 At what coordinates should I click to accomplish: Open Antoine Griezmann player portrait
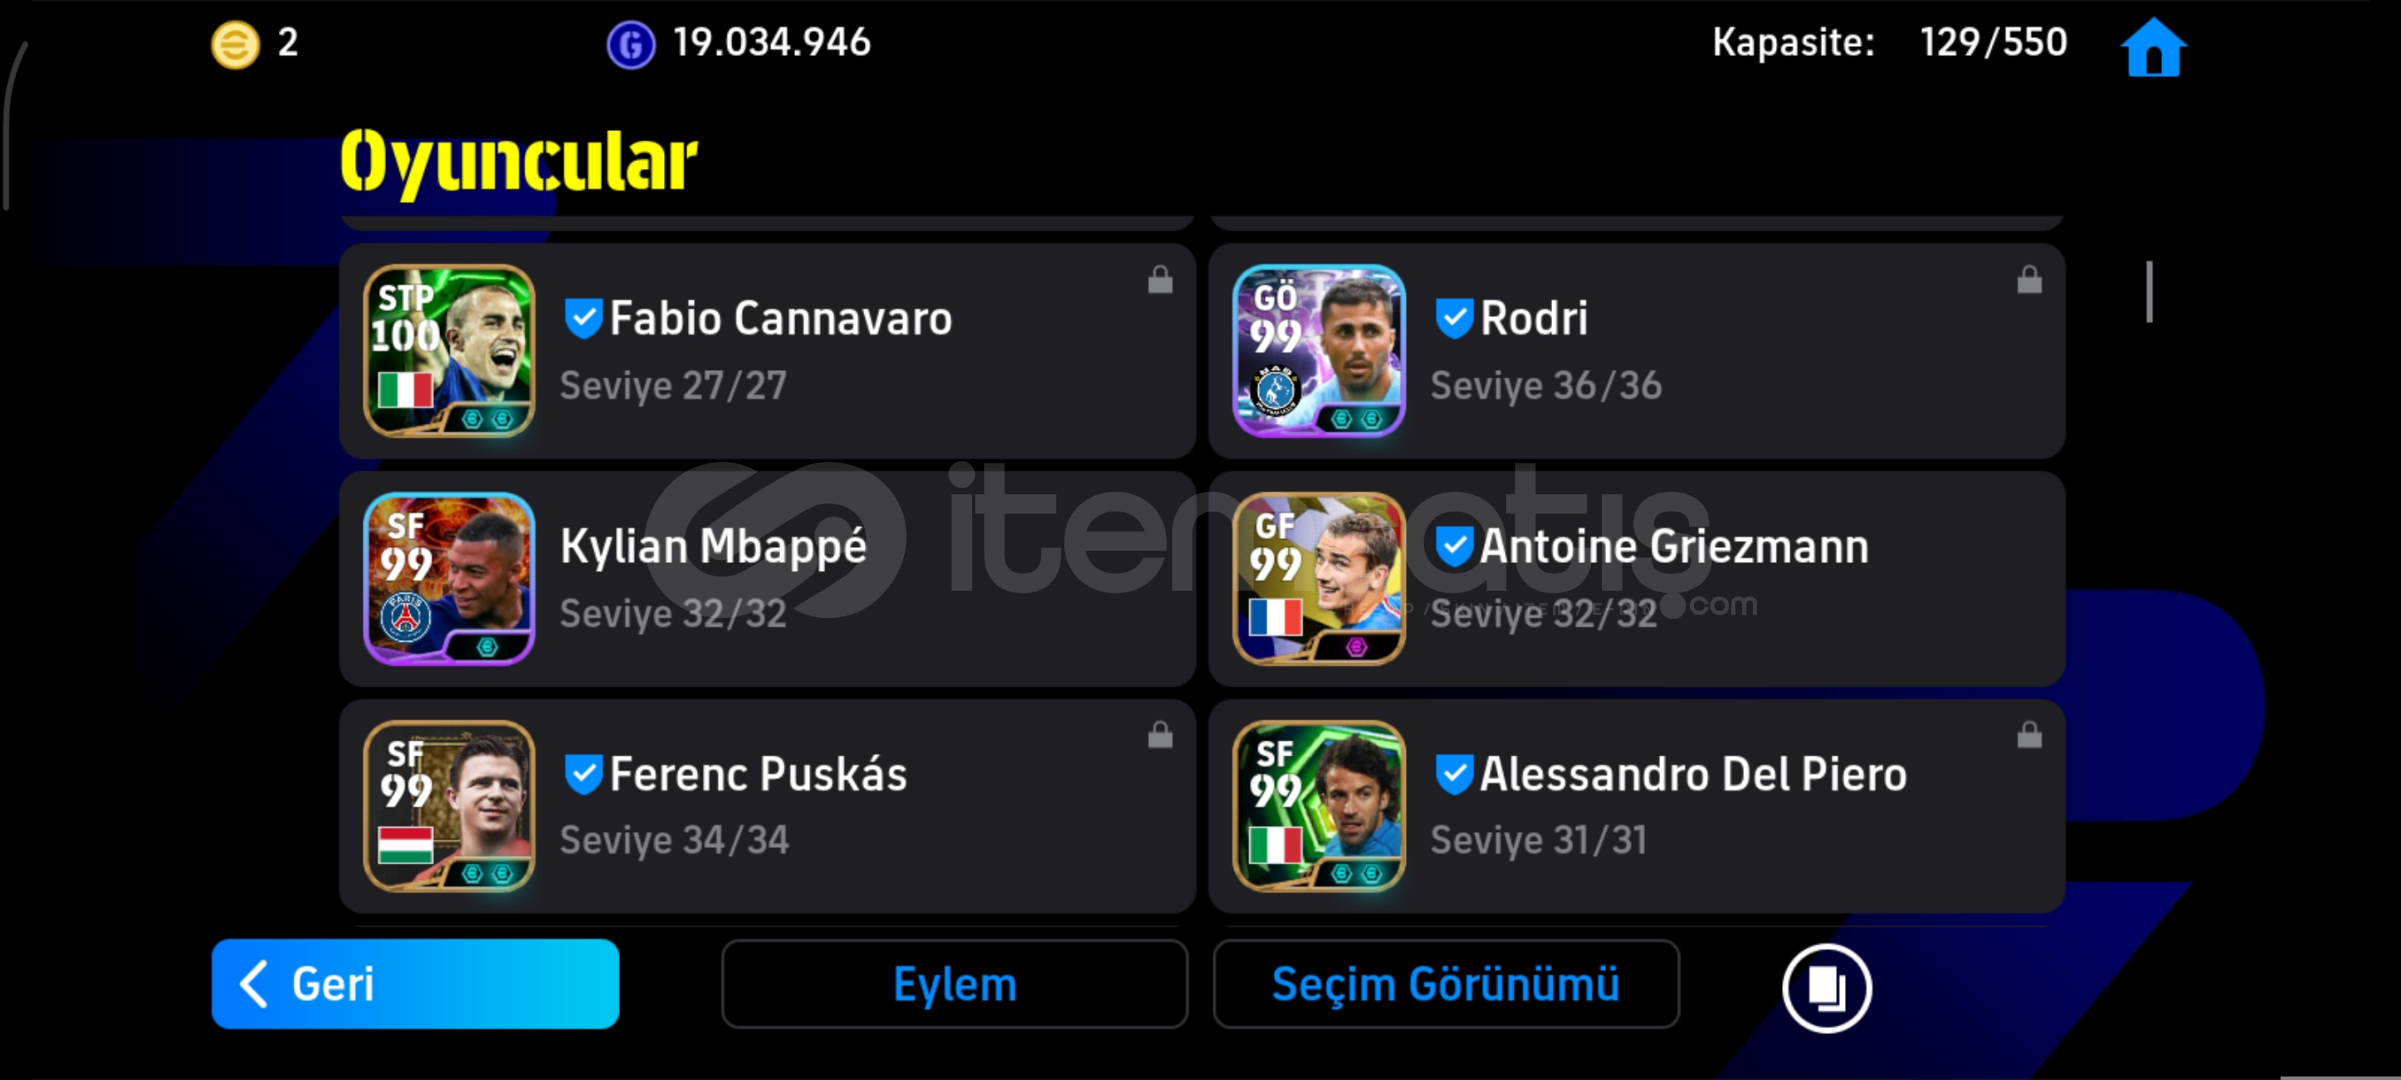point(1318,579)
